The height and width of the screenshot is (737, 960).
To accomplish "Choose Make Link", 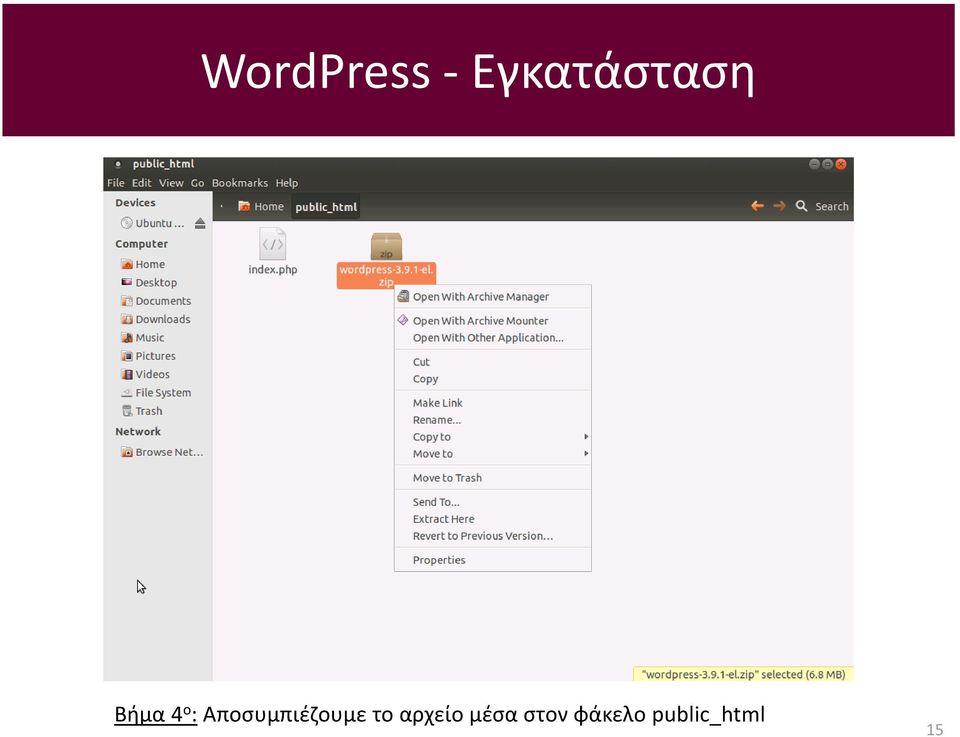I will coord(493,403).
